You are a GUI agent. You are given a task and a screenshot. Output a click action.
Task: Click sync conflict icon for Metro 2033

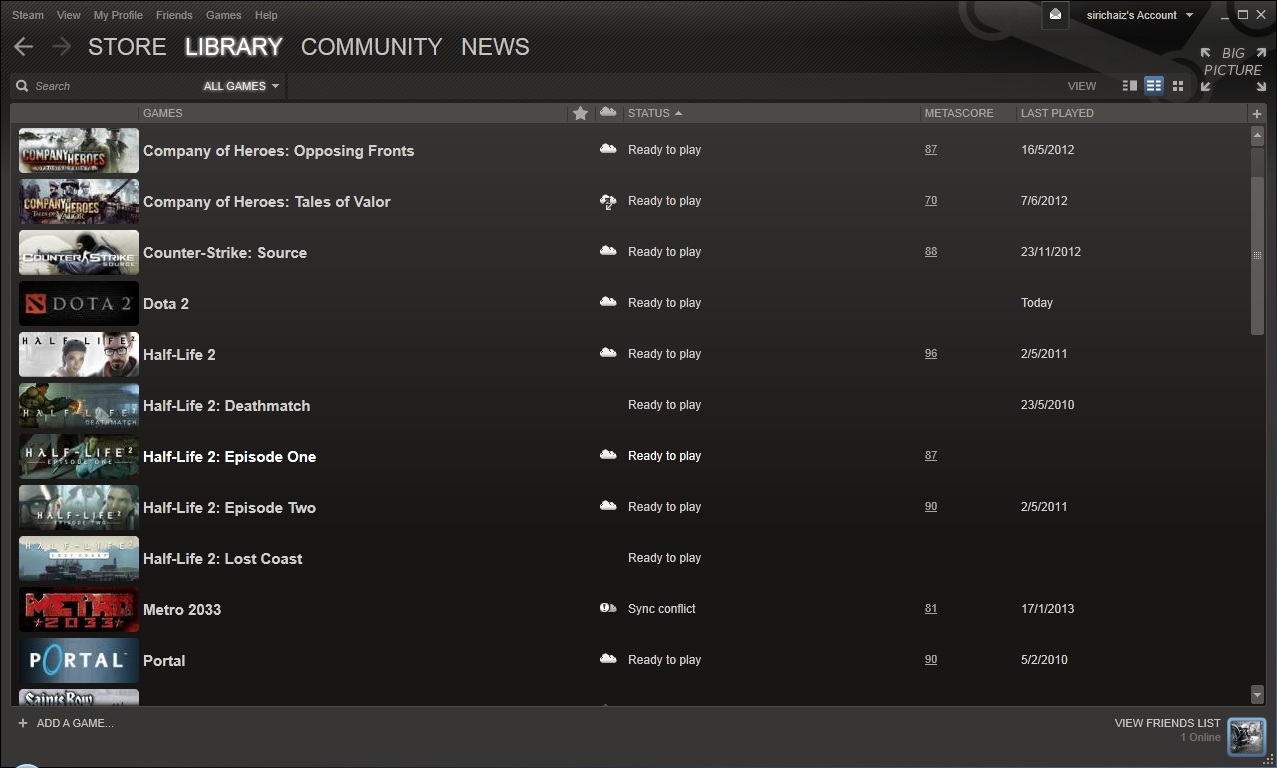(x=608, y=608)
